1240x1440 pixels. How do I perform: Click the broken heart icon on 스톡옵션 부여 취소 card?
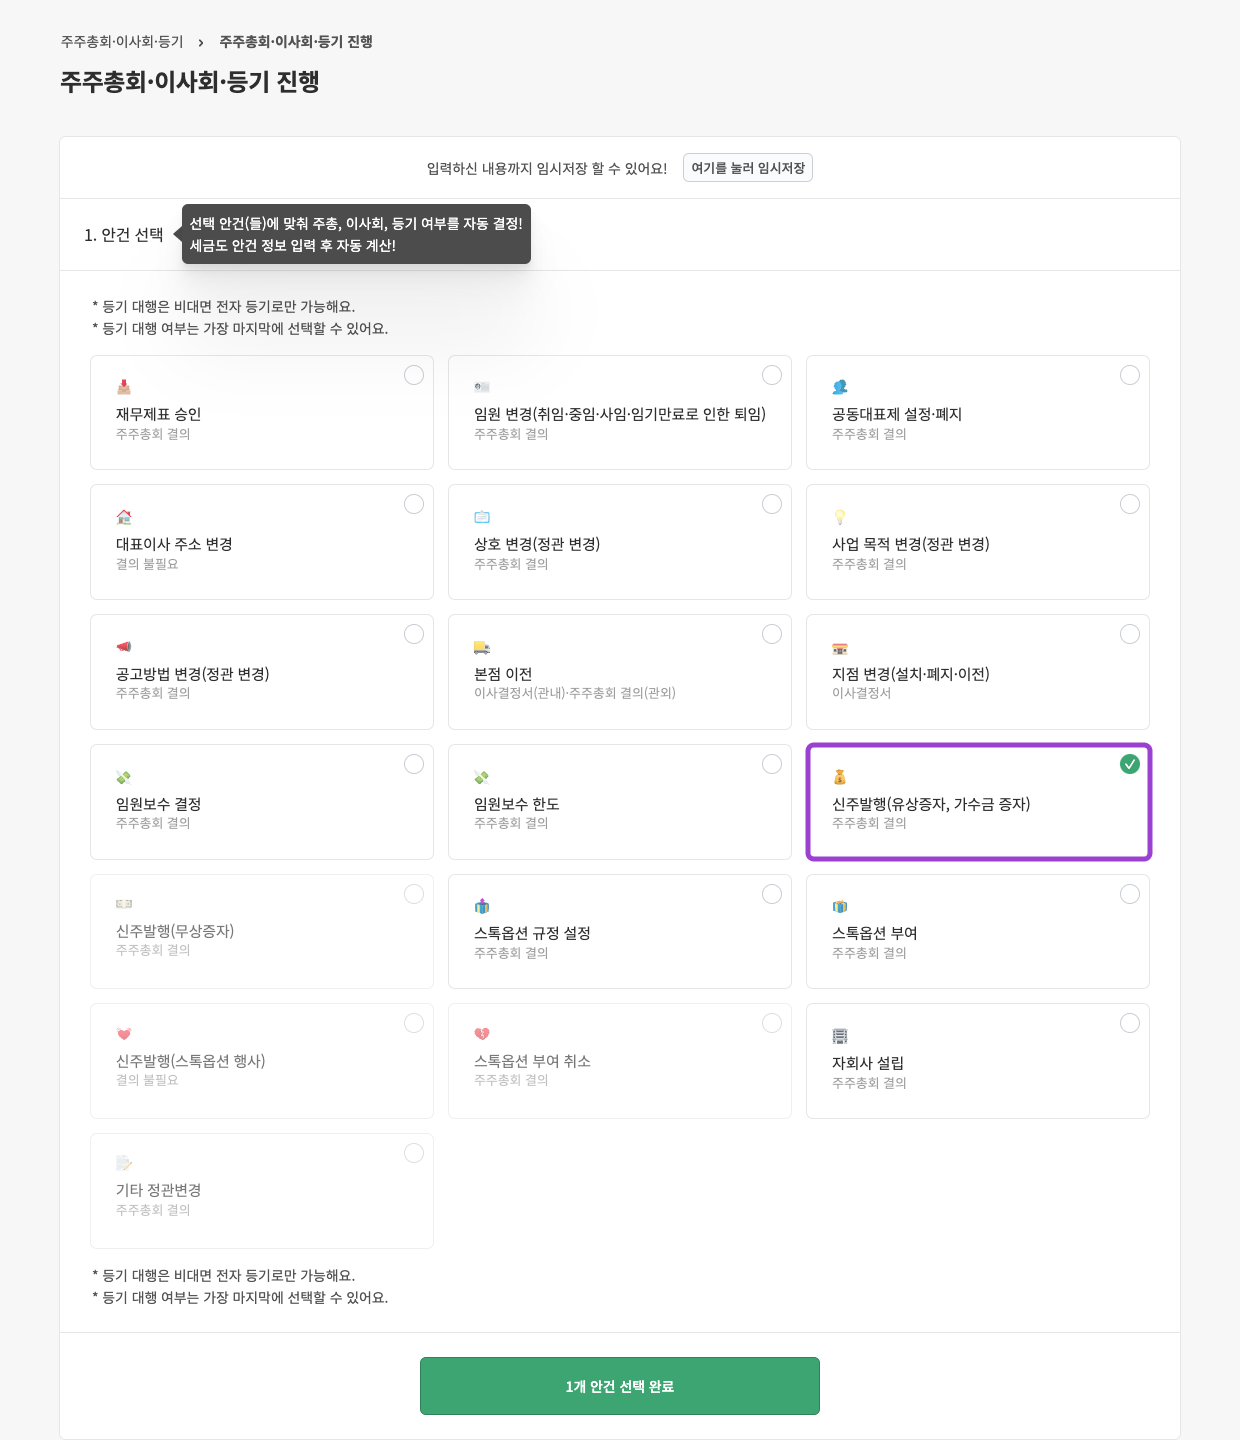[482, 1036]
